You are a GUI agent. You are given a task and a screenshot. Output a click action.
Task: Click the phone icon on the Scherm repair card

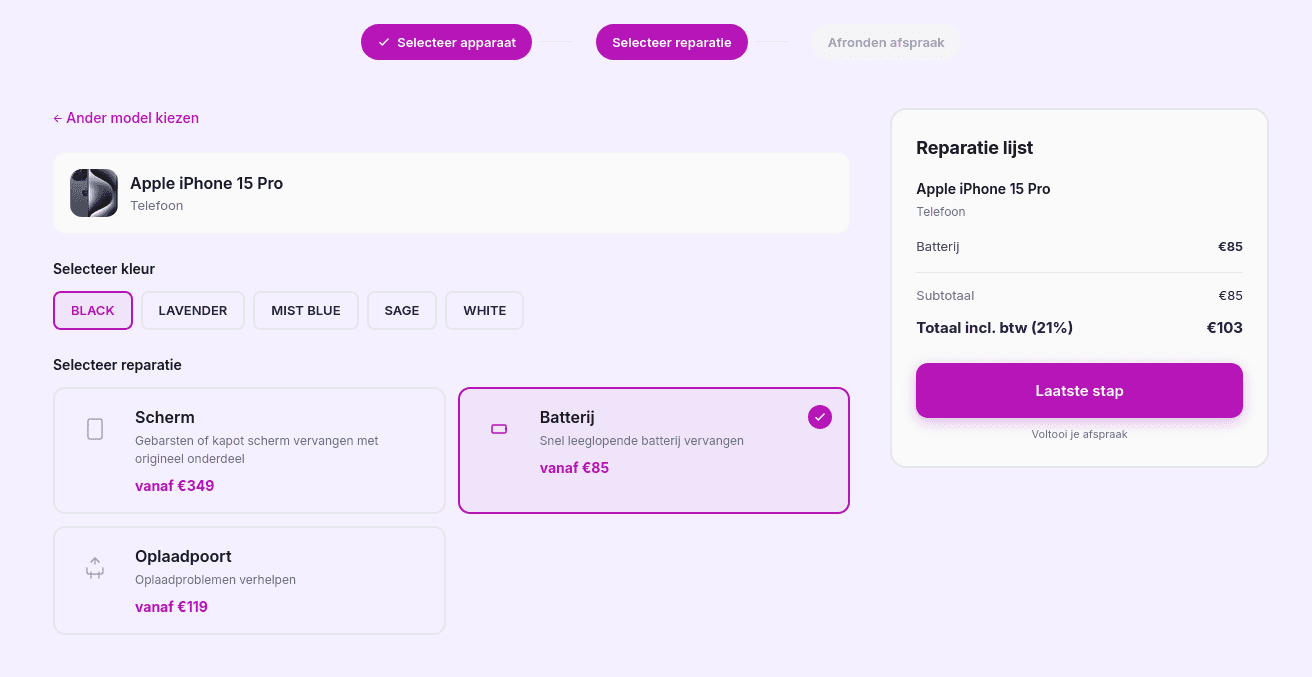click(94, 428)
